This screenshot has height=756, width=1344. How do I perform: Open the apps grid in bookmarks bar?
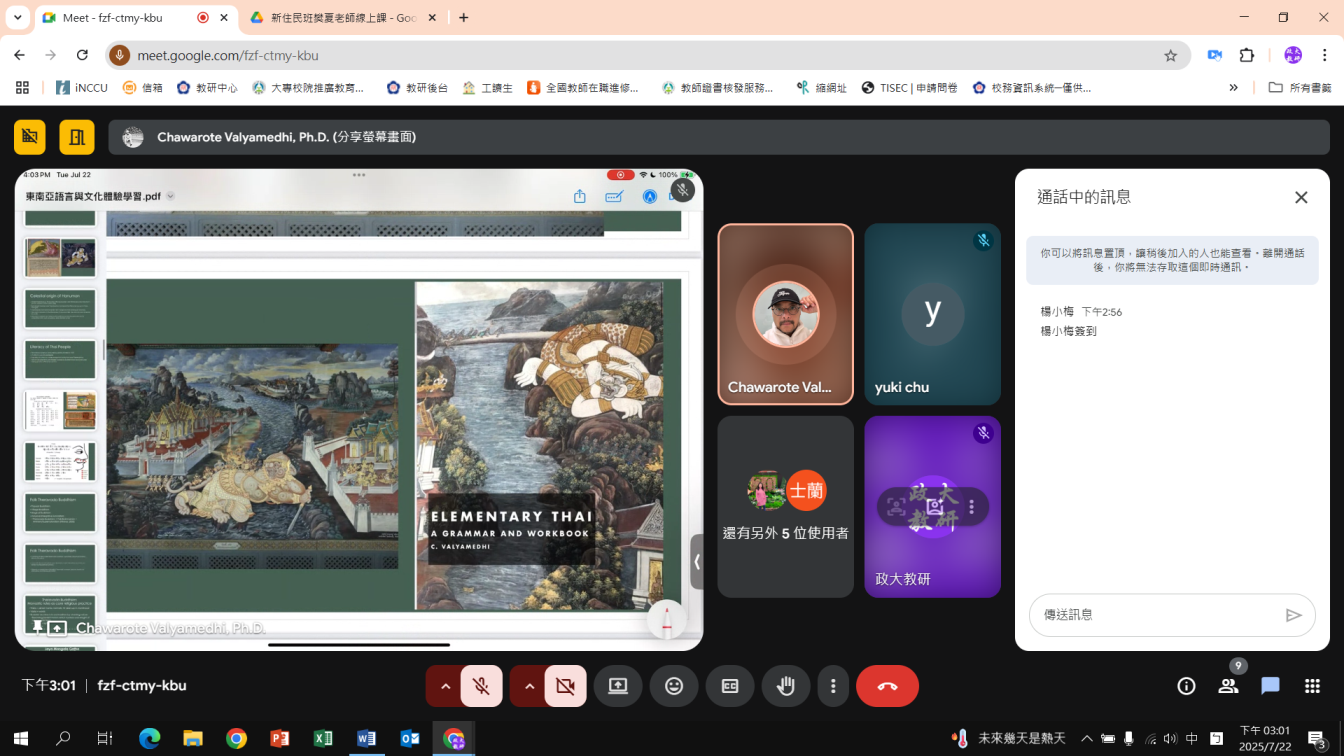(x=22, y=88)
